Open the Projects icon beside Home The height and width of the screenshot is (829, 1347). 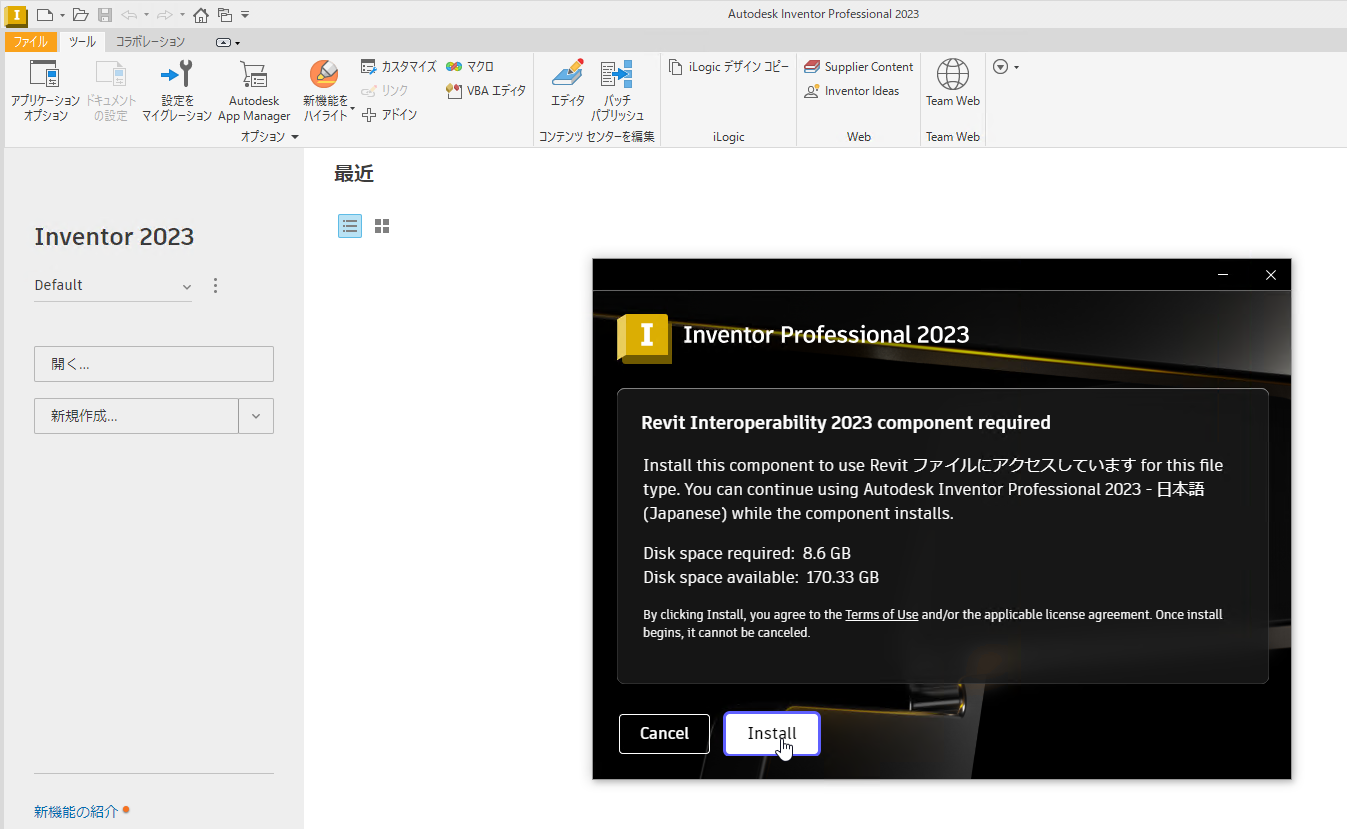pyautogui.click(x=225, y=15)
